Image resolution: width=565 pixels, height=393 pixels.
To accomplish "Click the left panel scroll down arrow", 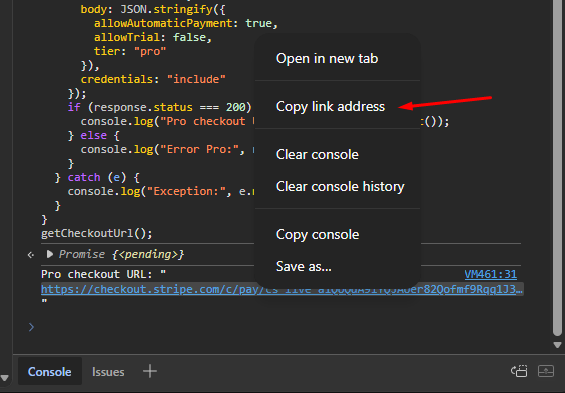I will point(5,378).
